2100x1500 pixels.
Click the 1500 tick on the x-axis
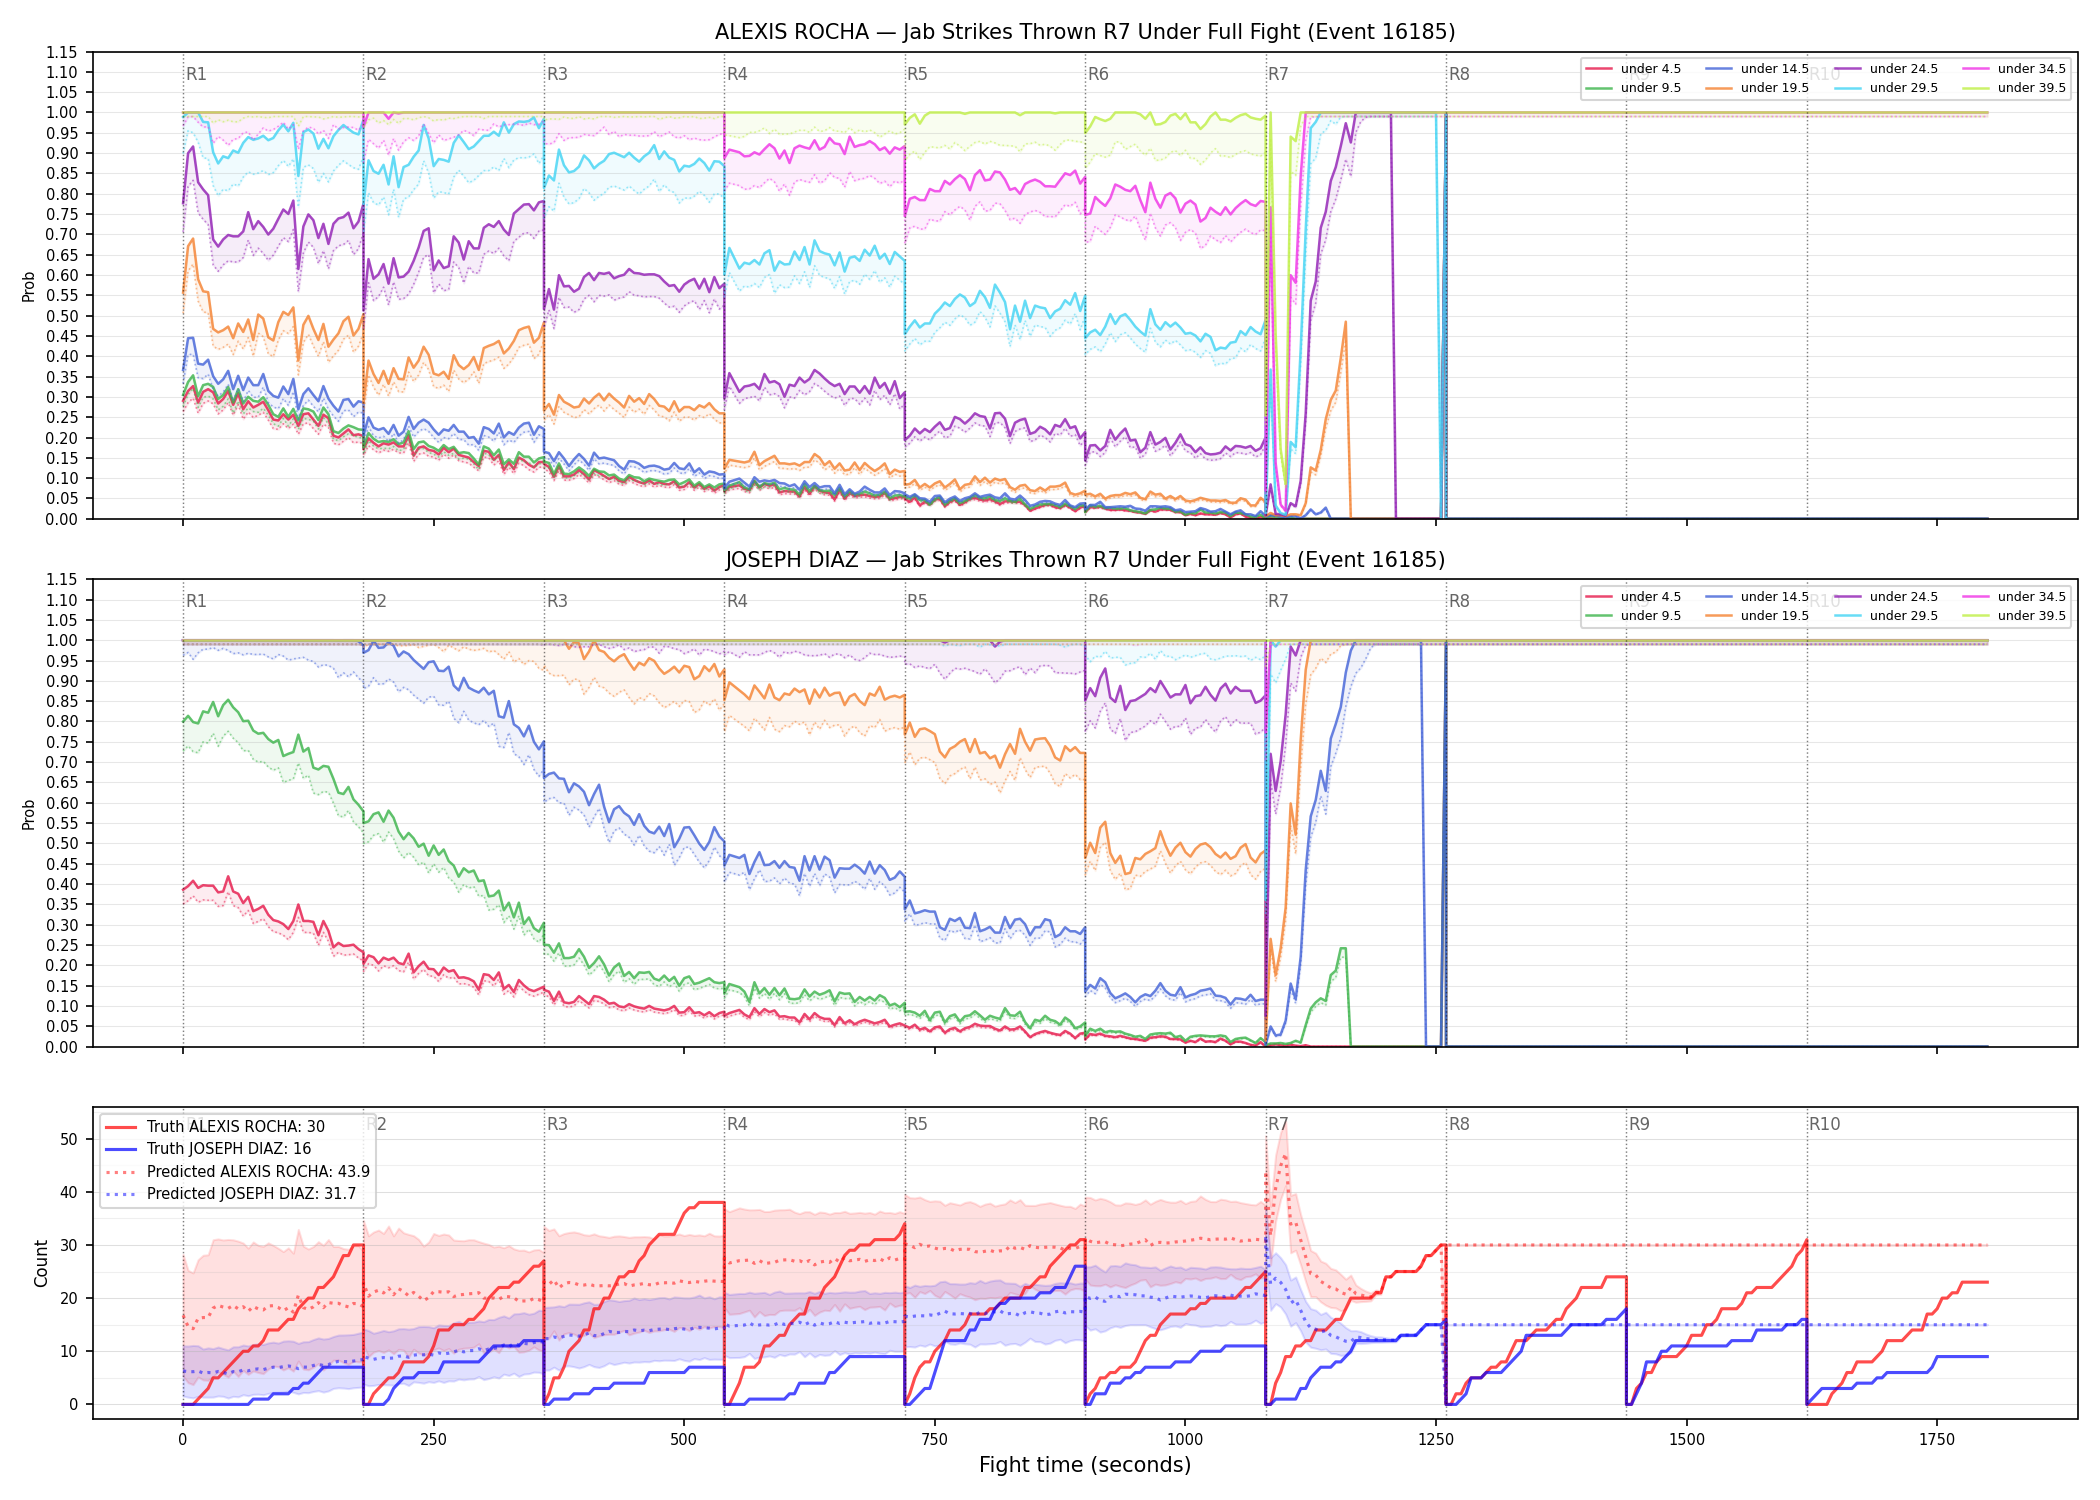pyautogui.click(x=1687, y=1439)
